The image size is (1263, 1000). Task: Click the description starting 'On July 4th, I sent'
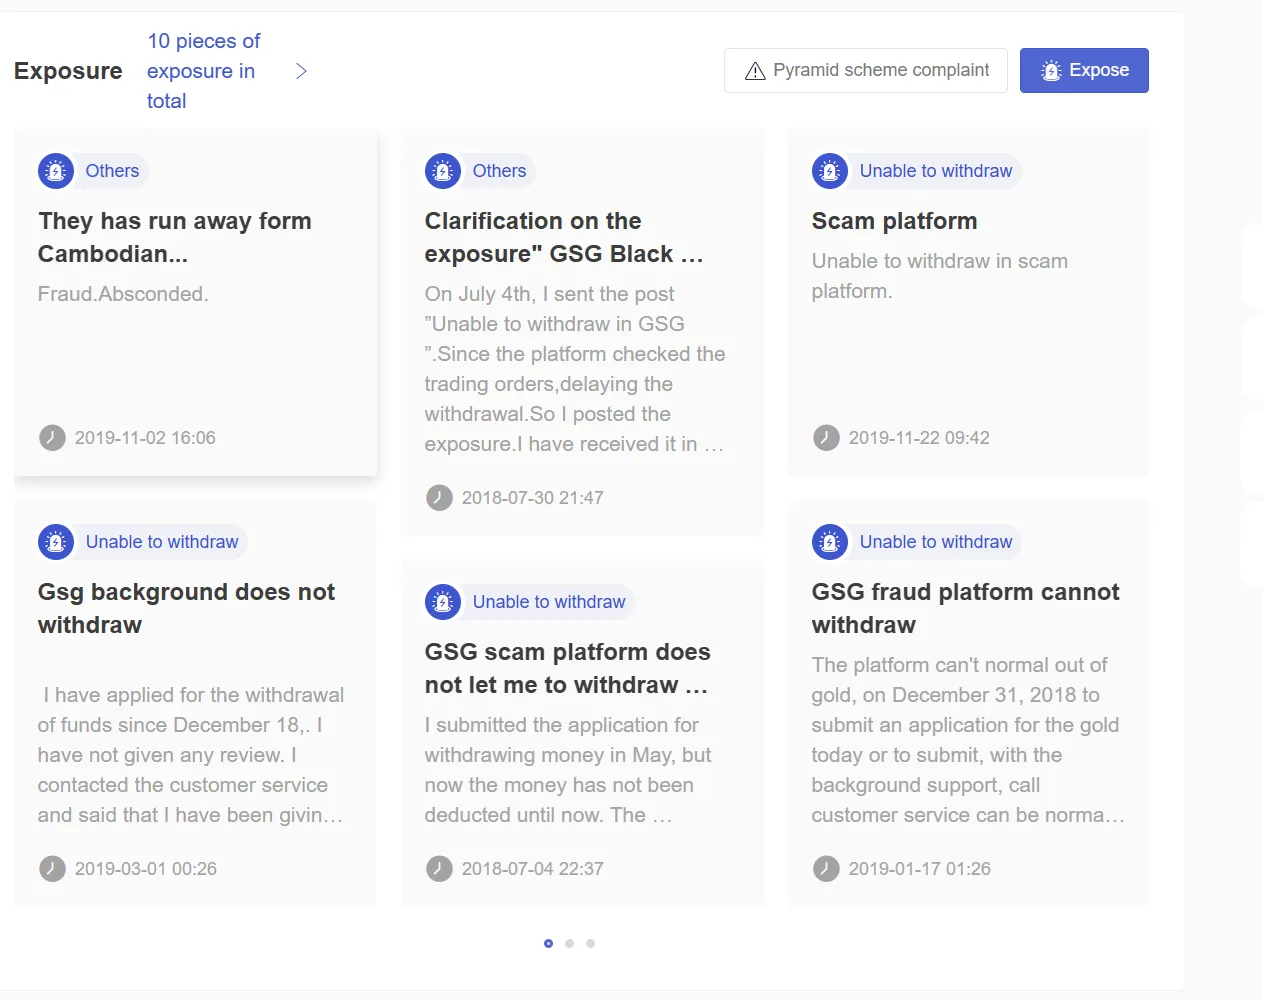(575, 369)
